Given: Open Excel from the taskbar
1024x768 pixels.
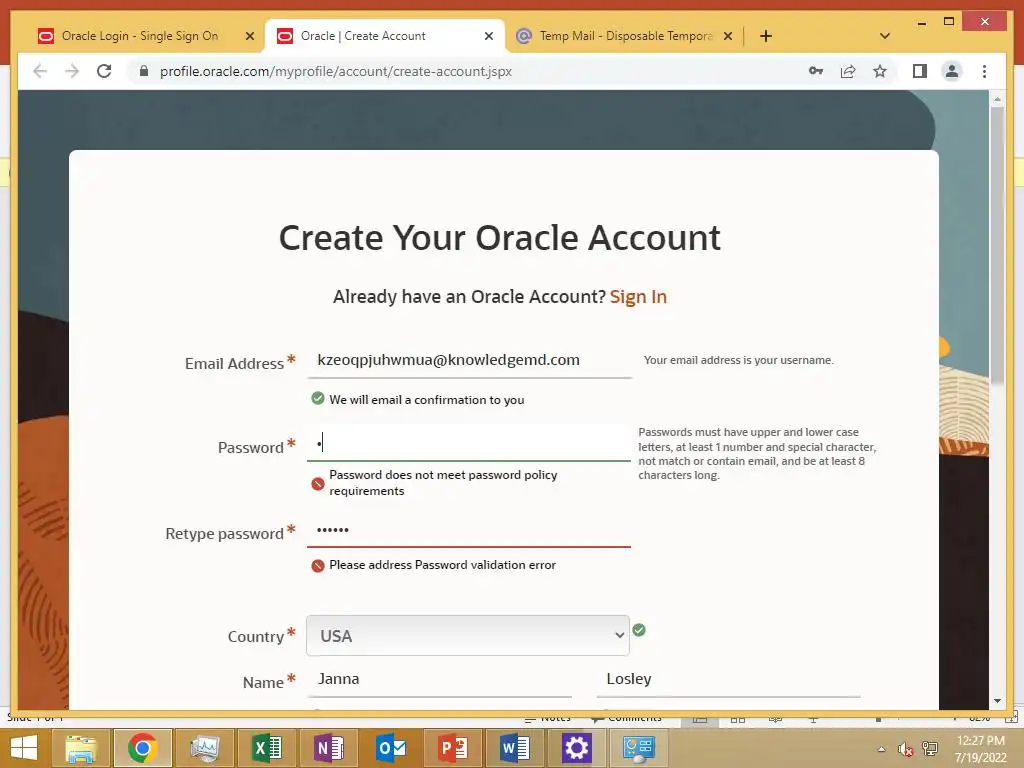Looking at the screenshot, I should [267, 748].
